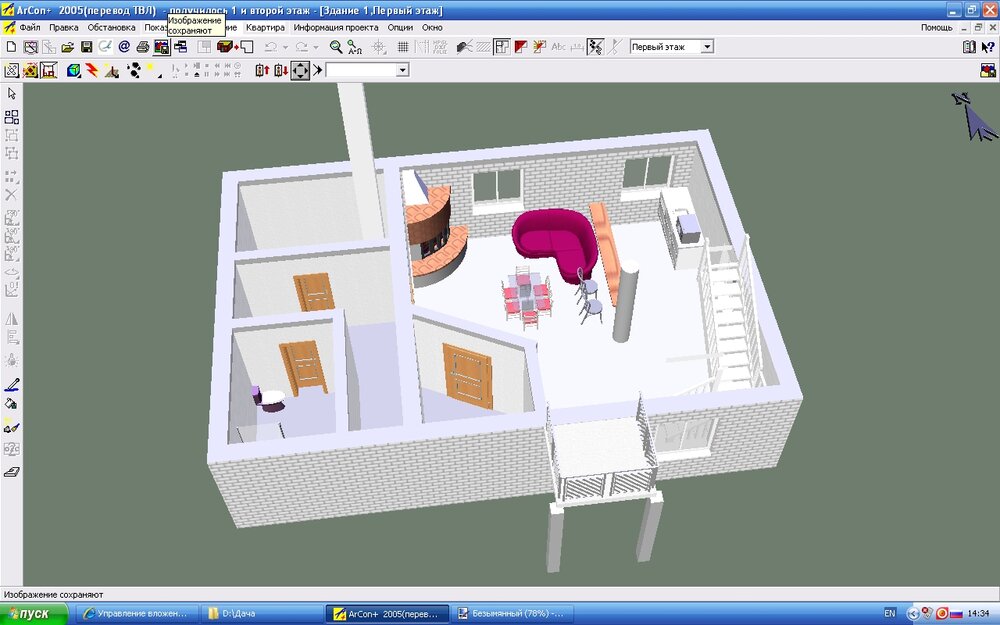This screenshot has width=1000, height=625.
Task: Click the New project icon
Action: coord(11,47)
